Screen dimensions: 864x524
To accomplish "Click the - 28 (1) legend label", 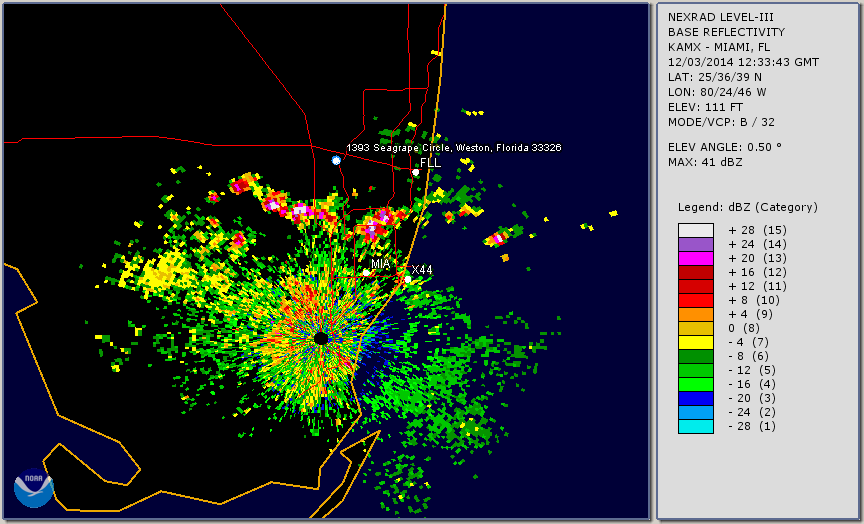I will pyautogui.click(x=752, y=426).
